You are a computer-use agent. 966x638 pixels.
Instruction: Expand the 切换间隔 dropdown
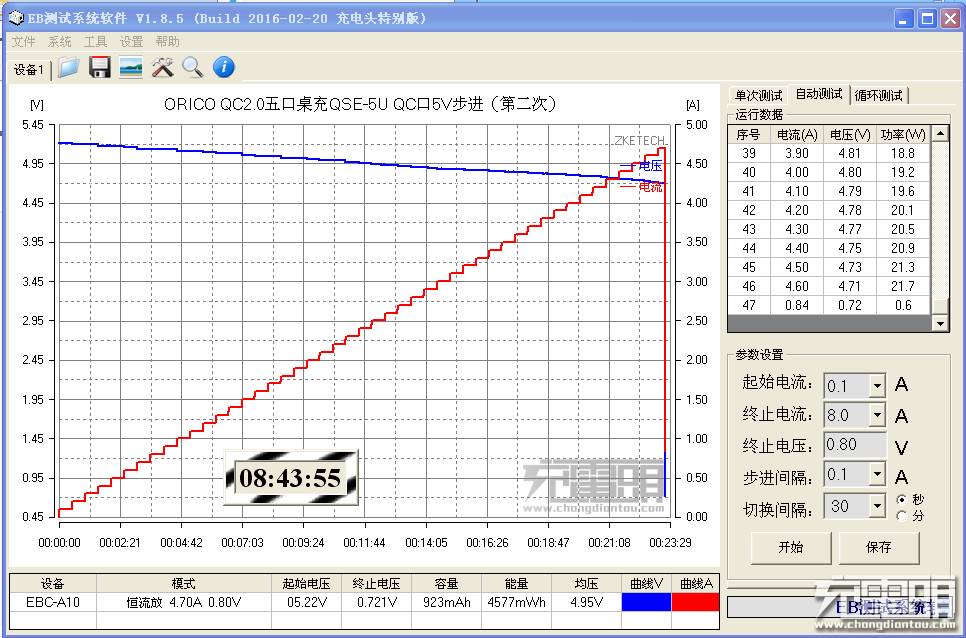click(x=877, y=506)
